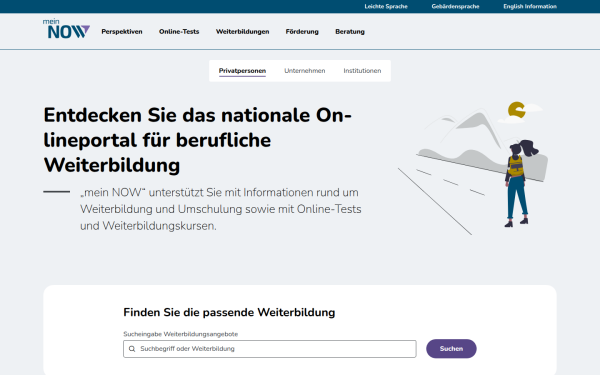The image size is (600, 375).
Task: Open the Förderung menu
Action: tap(302, 32)
